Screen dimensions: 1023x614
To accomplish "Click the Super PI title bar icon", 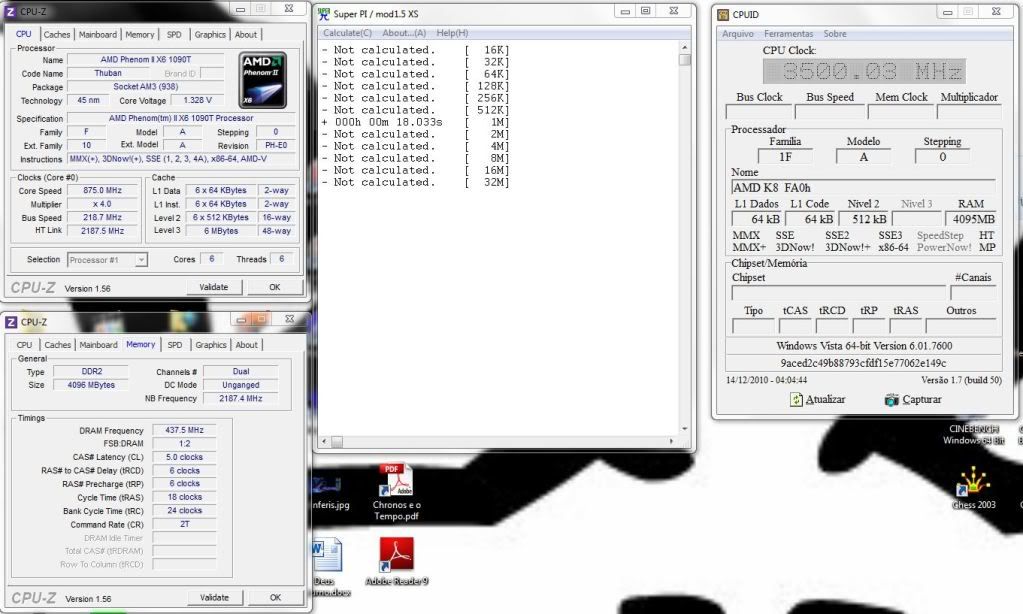I will coord(324,13).
